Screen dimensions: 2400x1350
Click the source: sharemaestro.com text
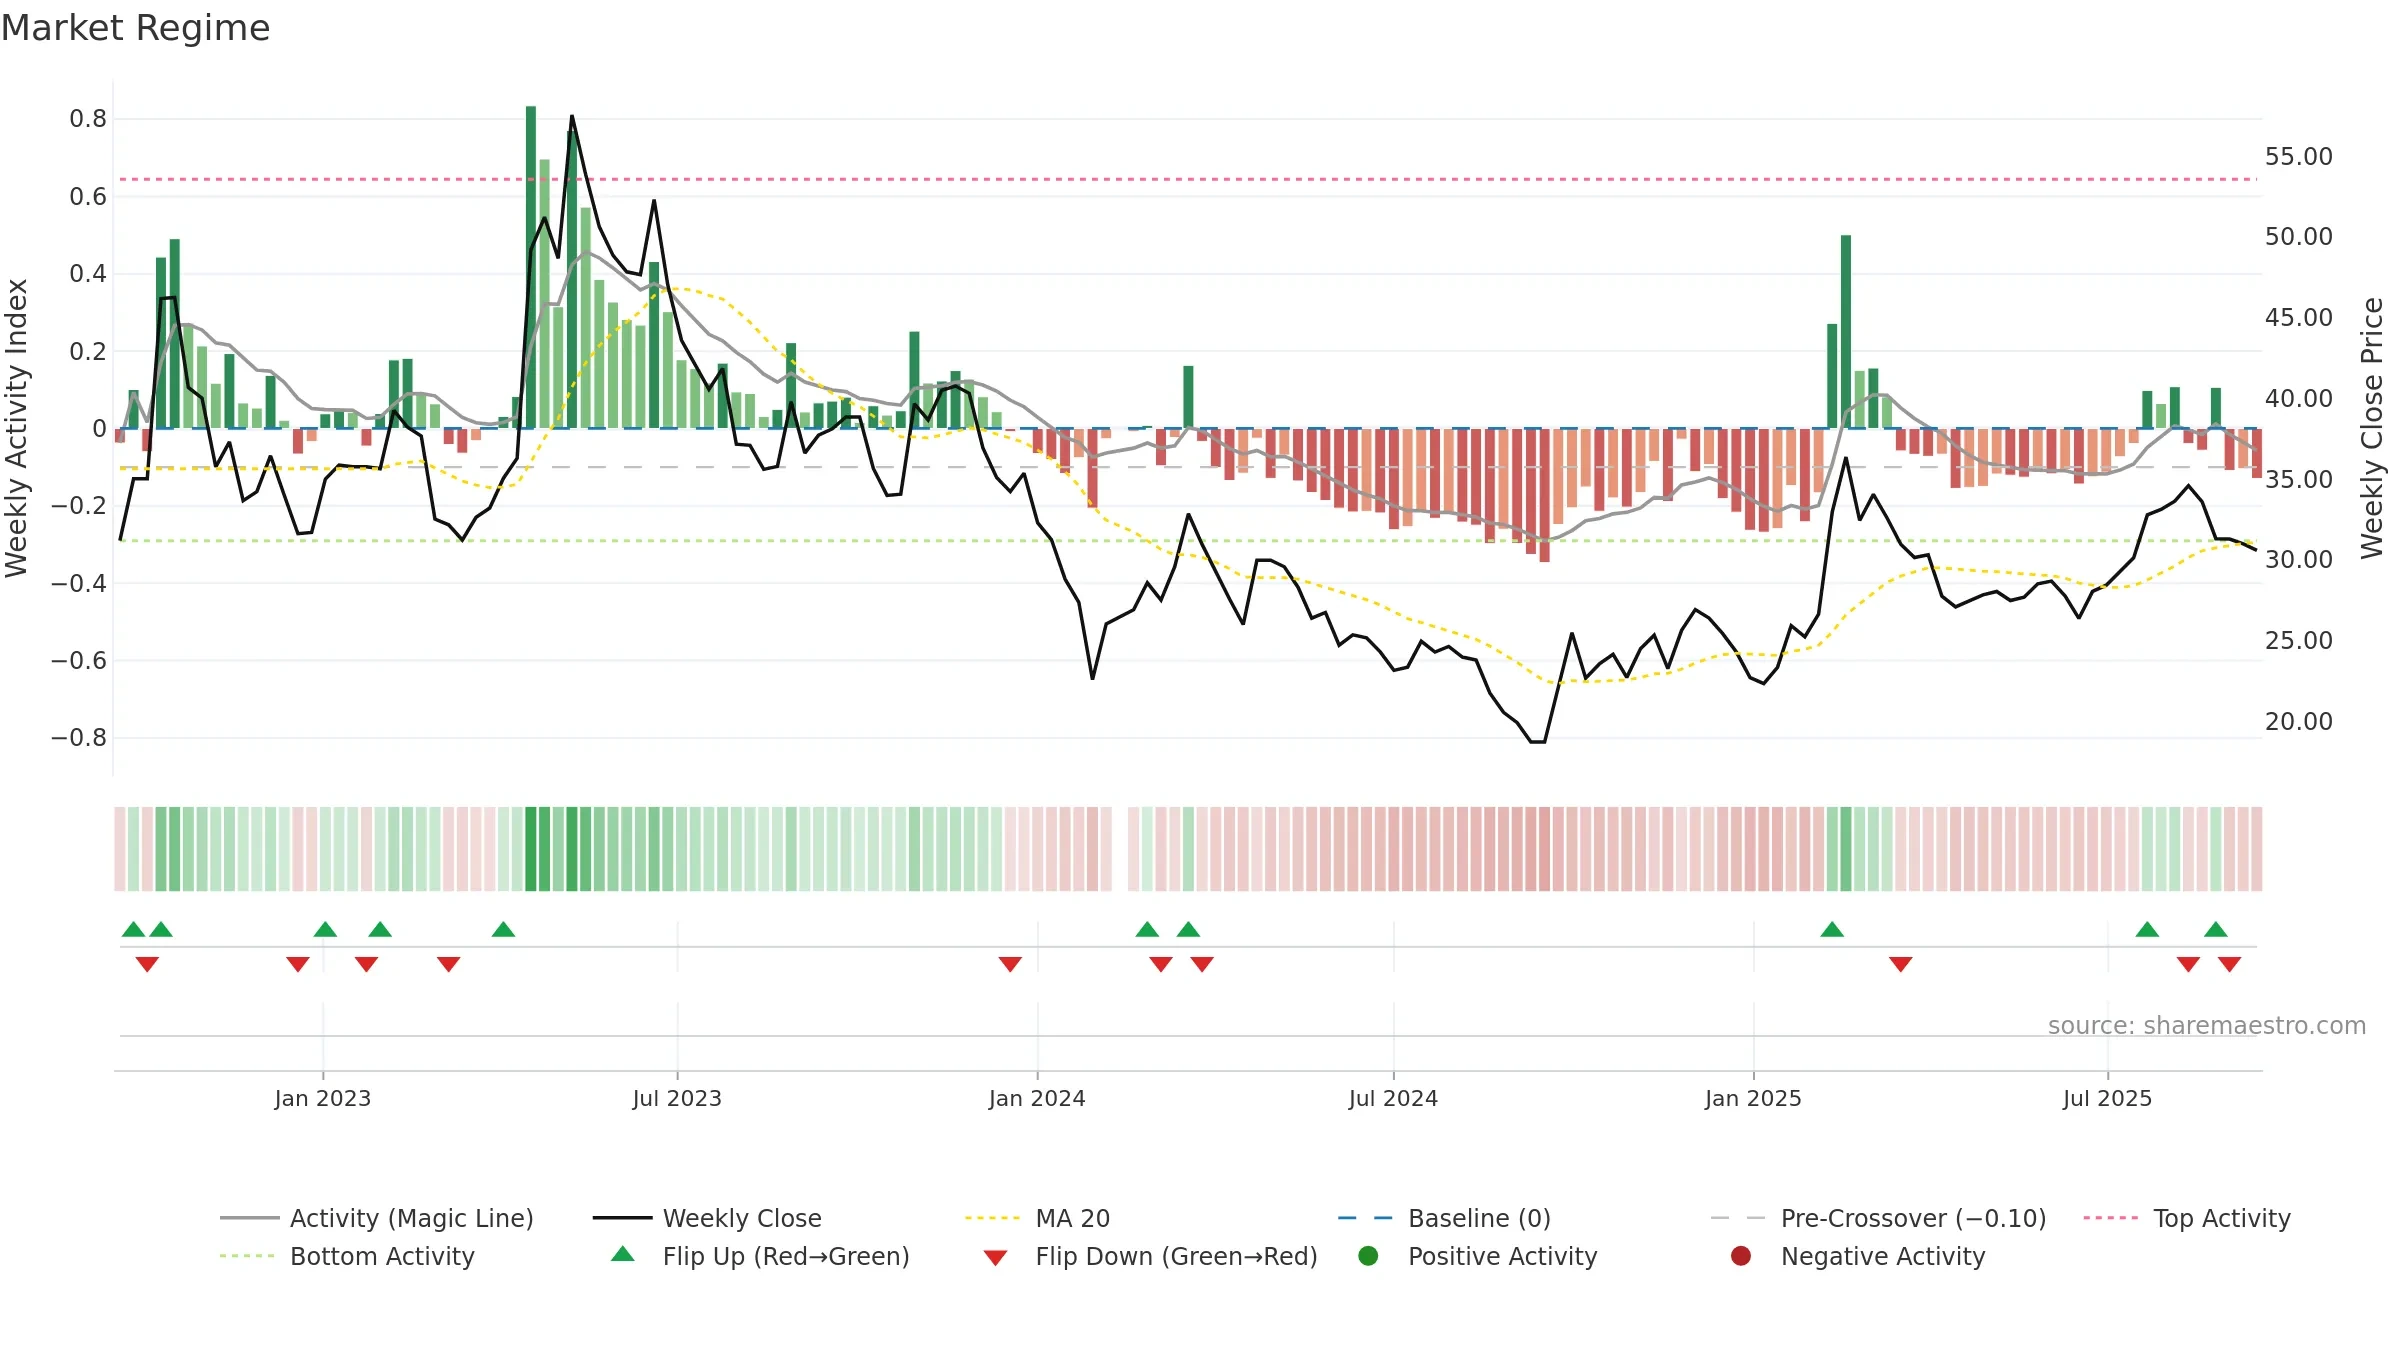click(2207, 1025)
